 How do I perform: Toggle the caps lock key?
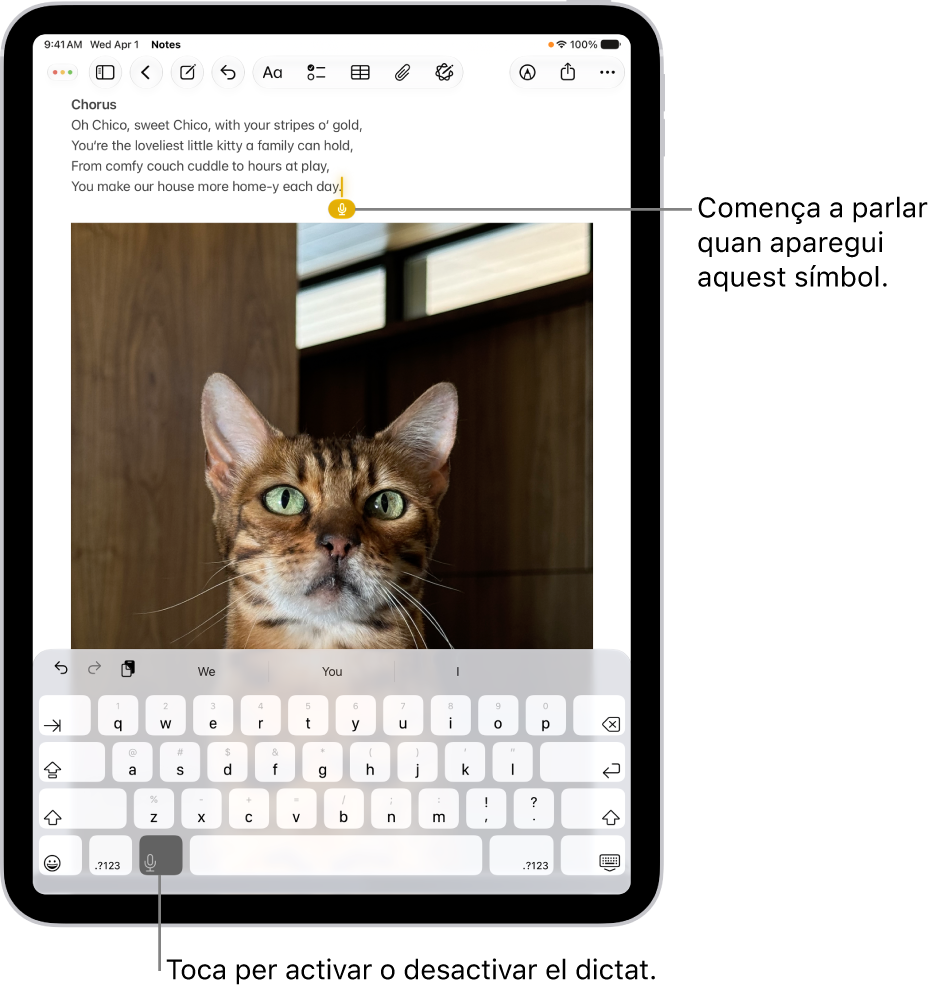[72, 762]
